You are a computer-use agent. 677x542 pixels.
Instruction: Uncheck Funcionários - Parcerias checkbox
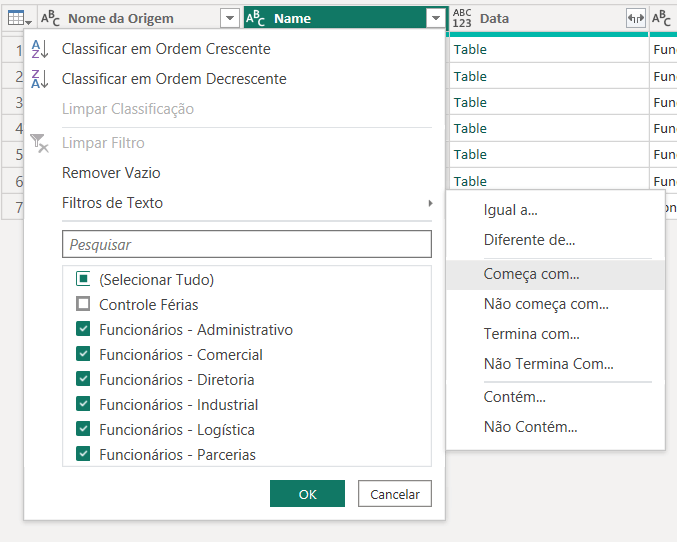coord(83,454)
